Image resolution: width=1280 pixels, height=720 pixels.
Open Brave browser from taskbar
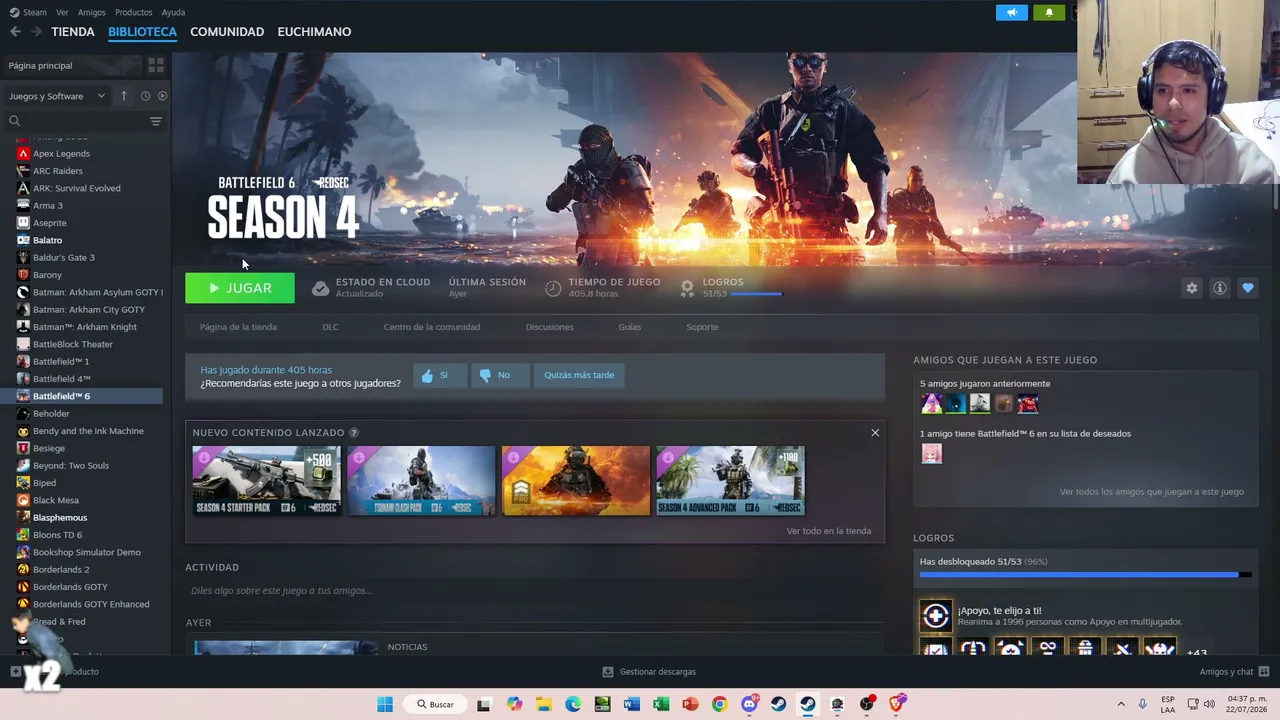(897, 704)
